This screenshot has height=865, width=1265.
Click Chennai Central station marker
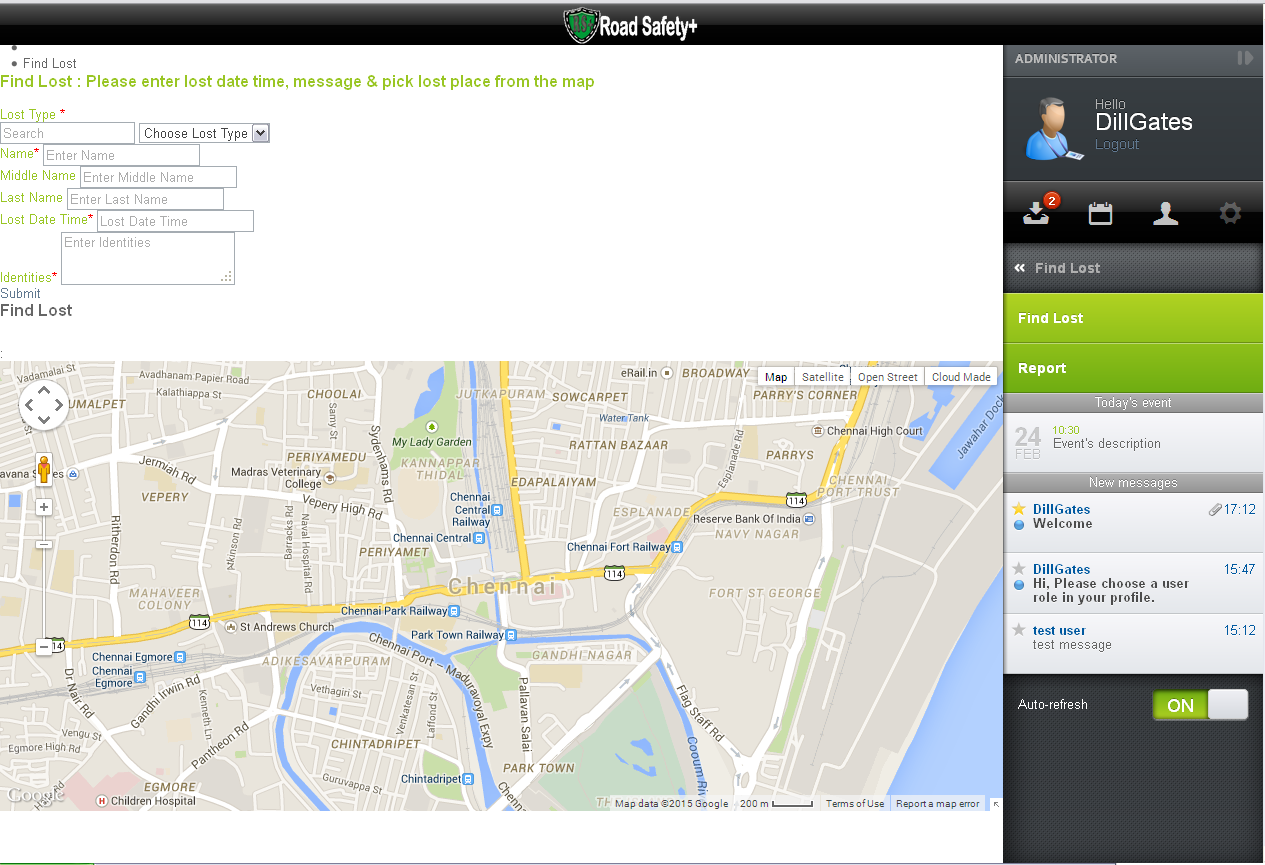pos(479,538)
